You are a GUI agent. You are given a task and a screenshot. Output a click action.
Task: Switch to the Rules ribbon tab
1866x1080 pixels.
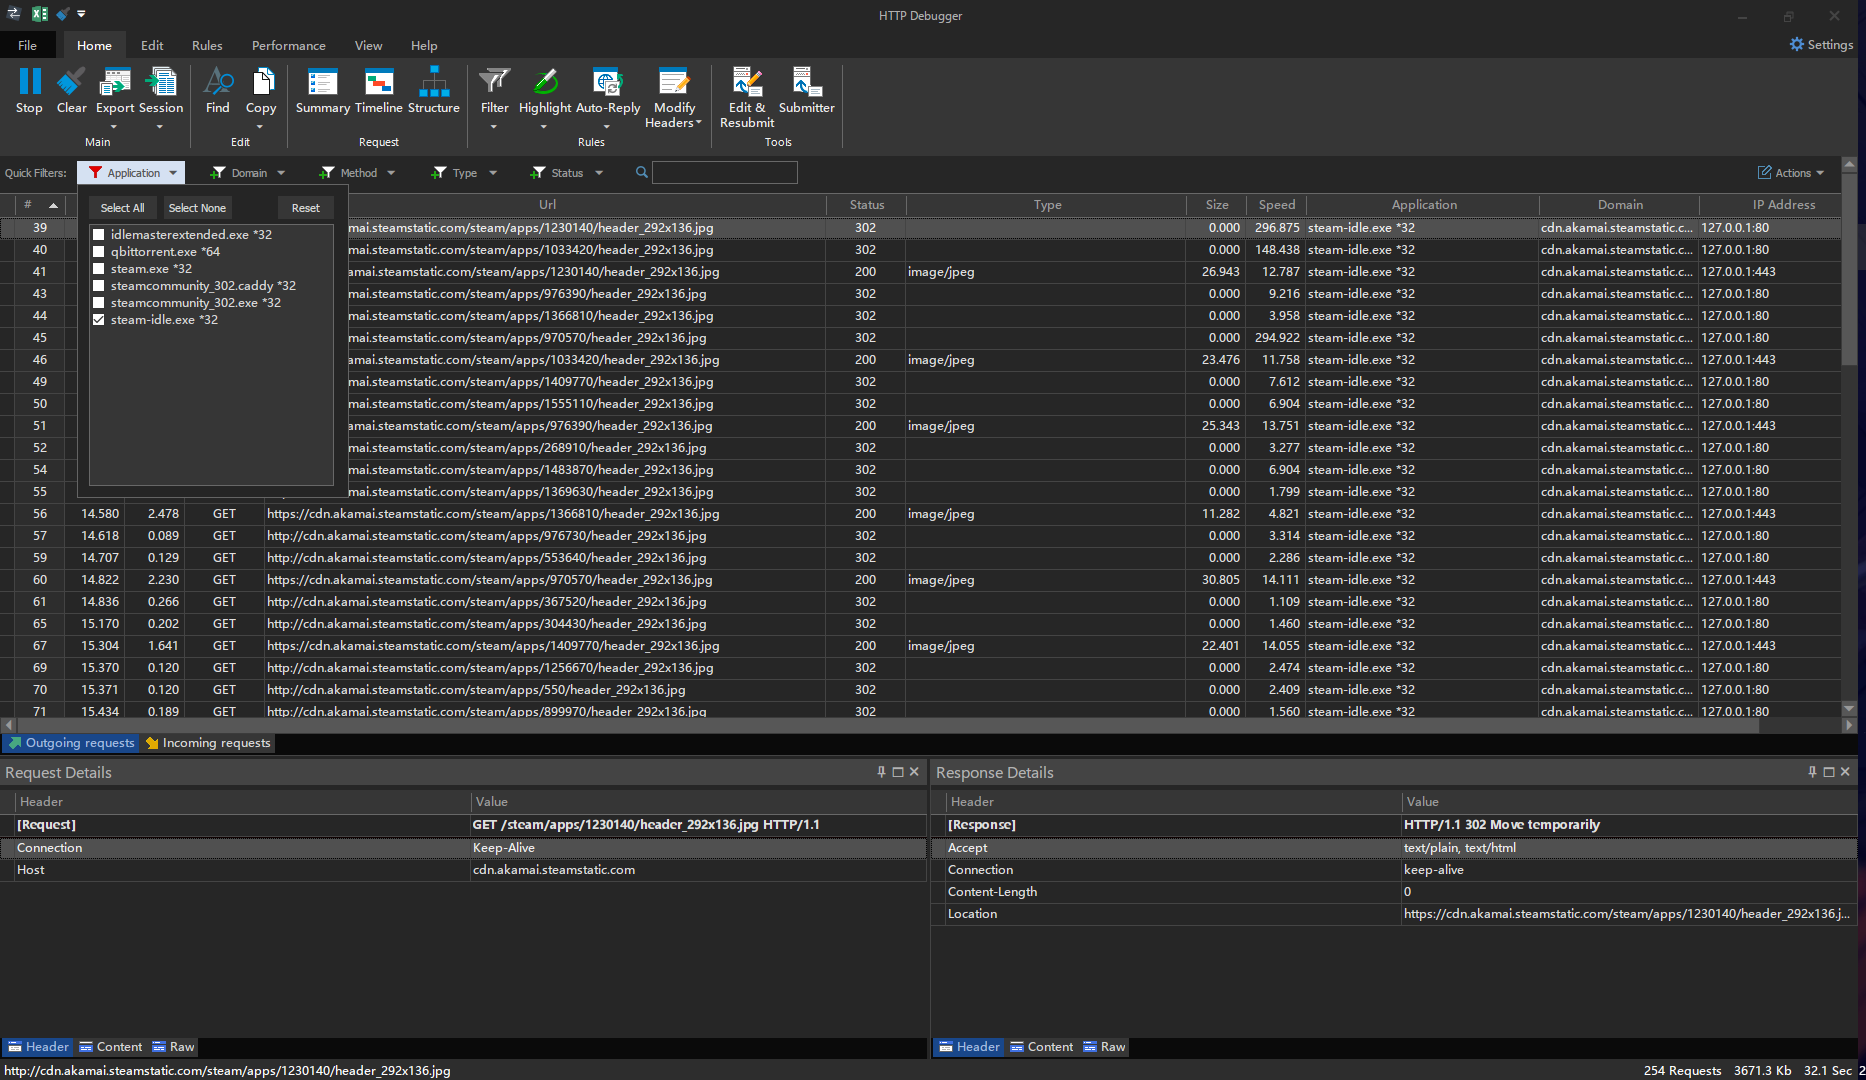point(207,45)
